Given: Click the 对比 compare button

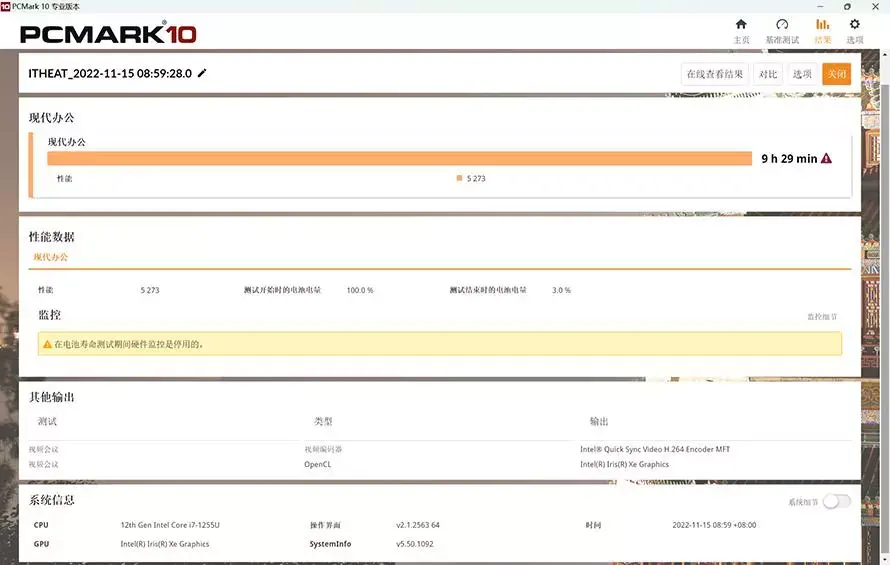Looking at the screenshot, I should click(767, 74).
